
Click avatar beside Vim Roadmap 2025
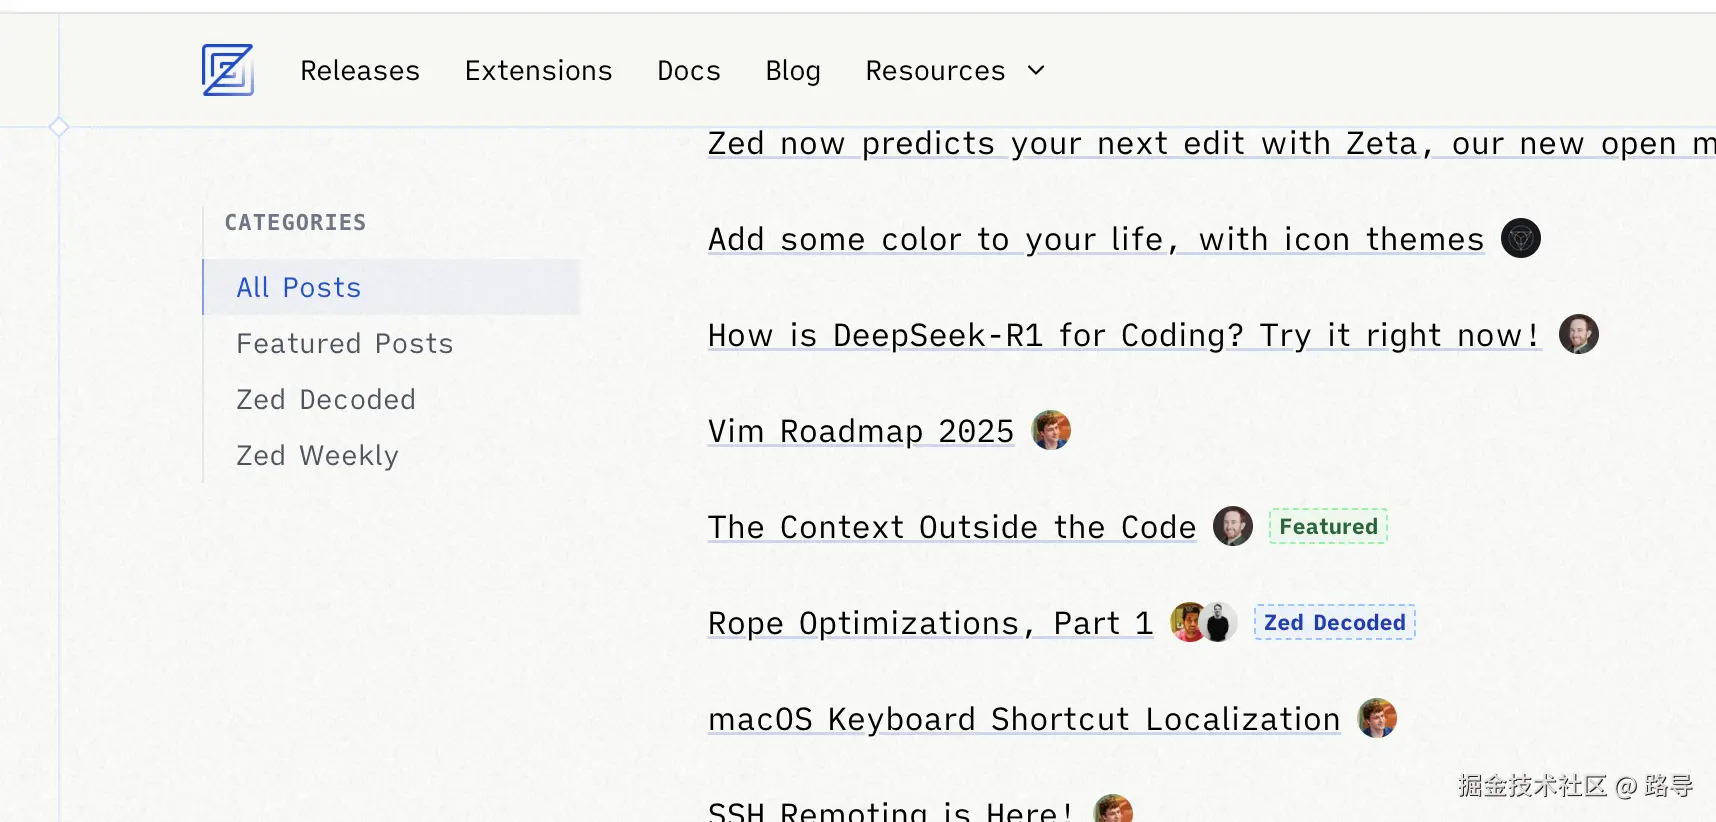pyautogui.click(x=1050, y=430)
